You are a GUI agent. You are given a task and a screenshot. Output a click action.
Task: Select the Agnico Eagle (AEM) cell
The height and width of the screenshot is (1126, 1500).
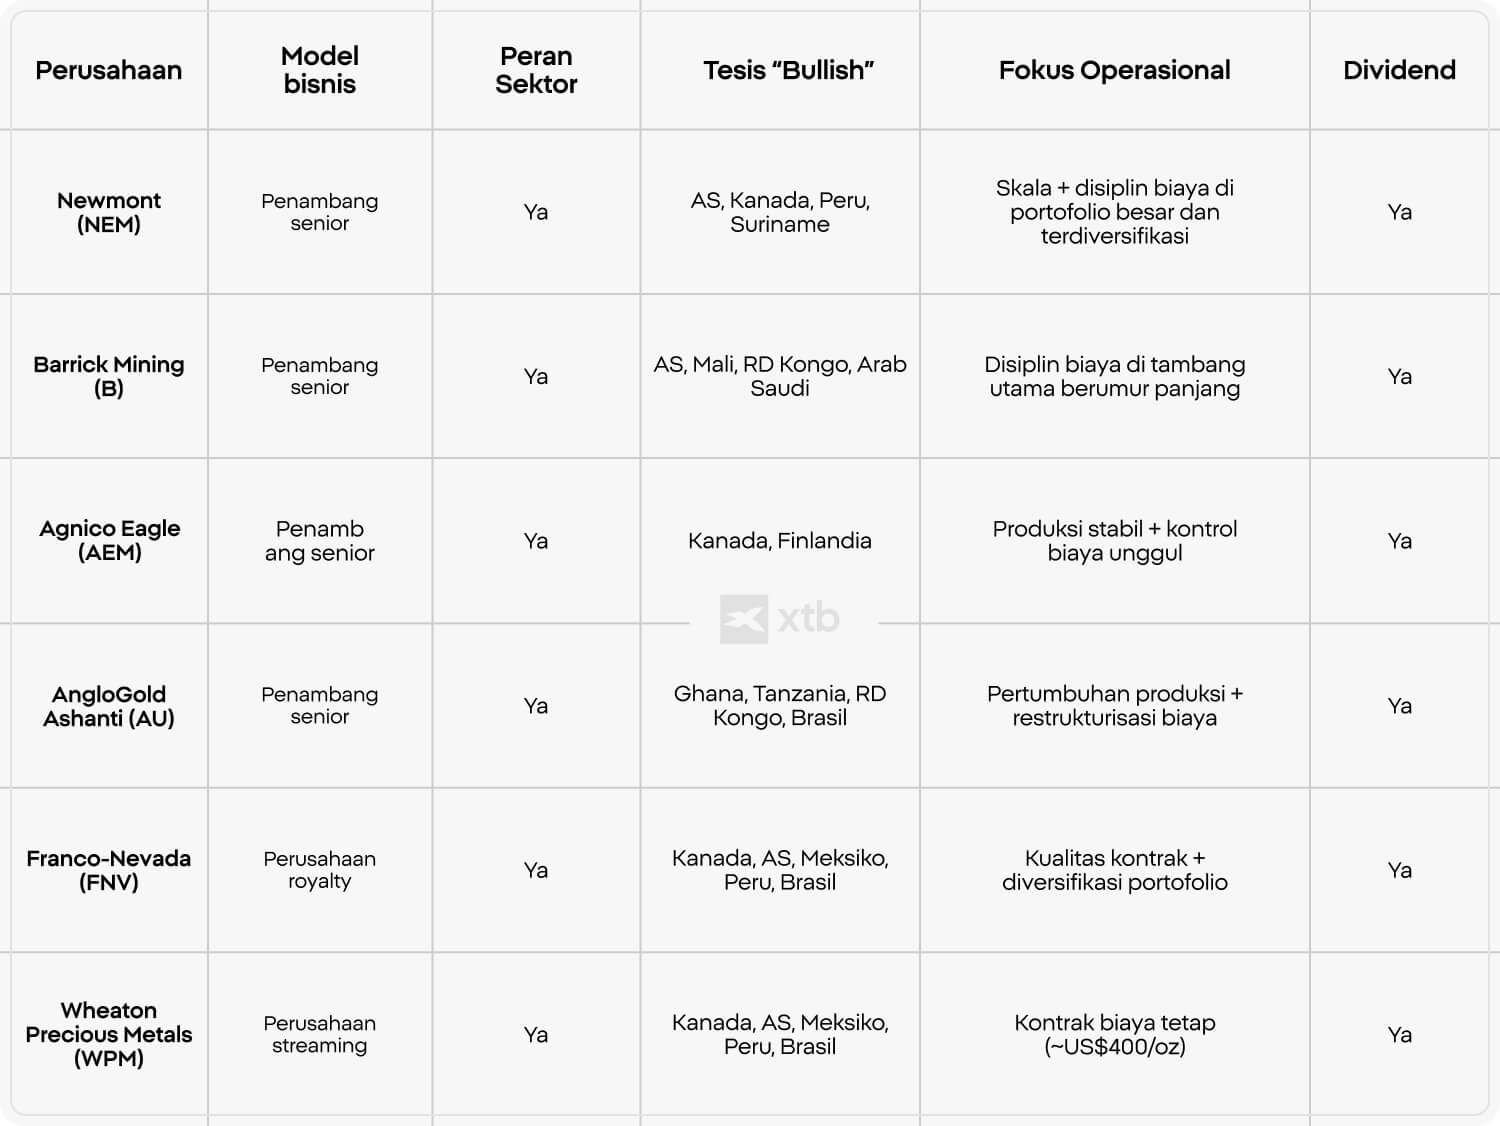(109, 540)
